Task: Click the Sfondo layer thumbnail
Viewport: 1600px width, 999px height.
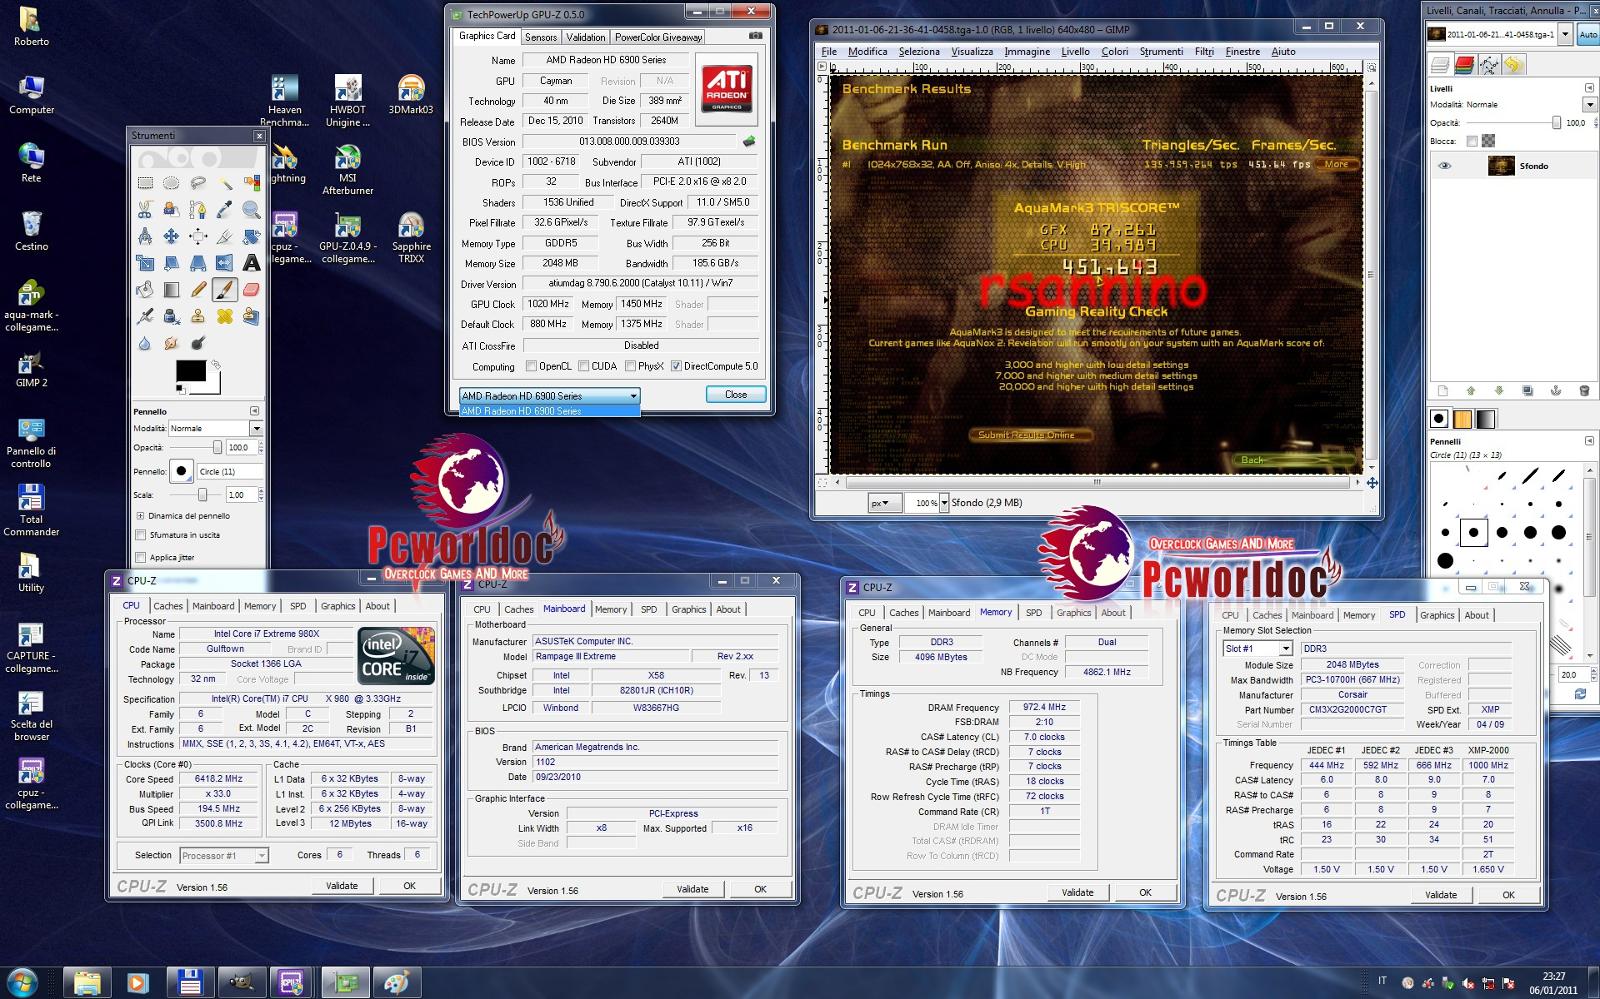Action: (x=1501, y=166)
